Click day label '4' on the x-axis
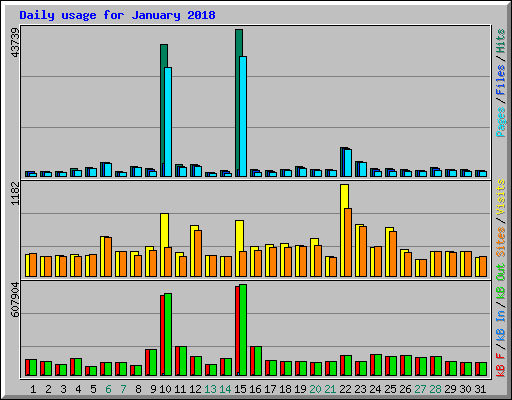 (x=78, y=389)
